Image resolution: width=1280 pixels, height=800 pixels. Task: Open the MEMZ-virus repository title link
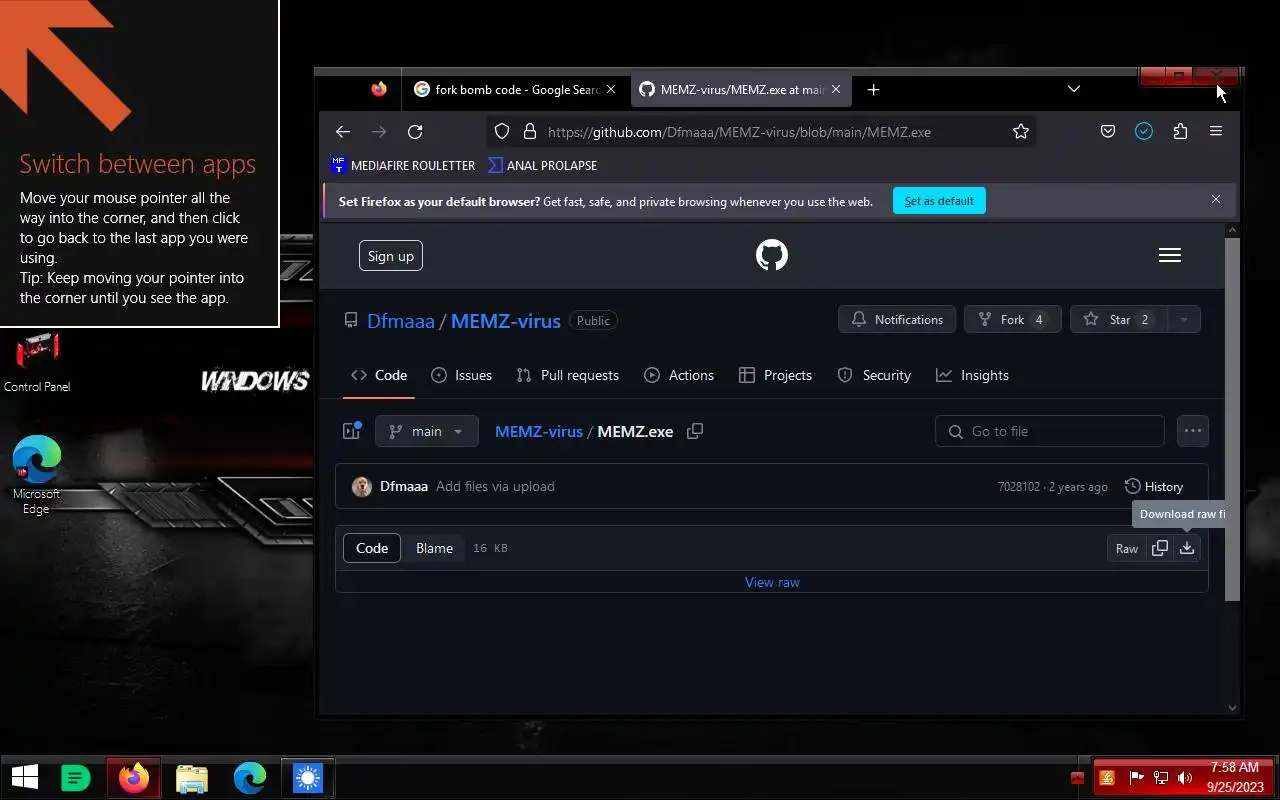point(506,321)
